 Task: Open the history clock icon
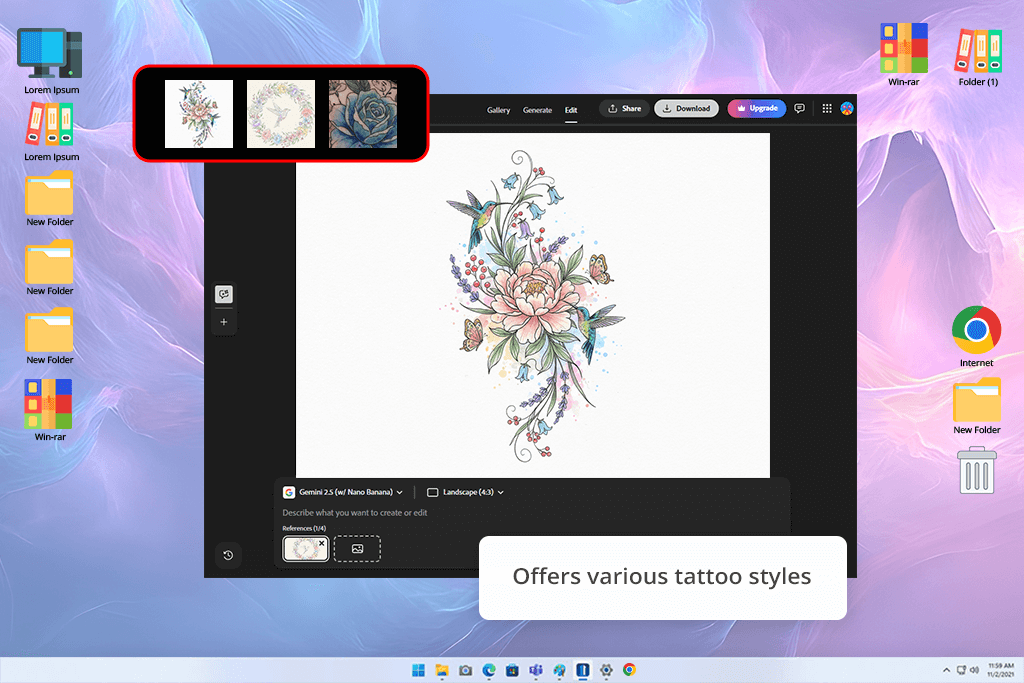click(x=228, y=555)
